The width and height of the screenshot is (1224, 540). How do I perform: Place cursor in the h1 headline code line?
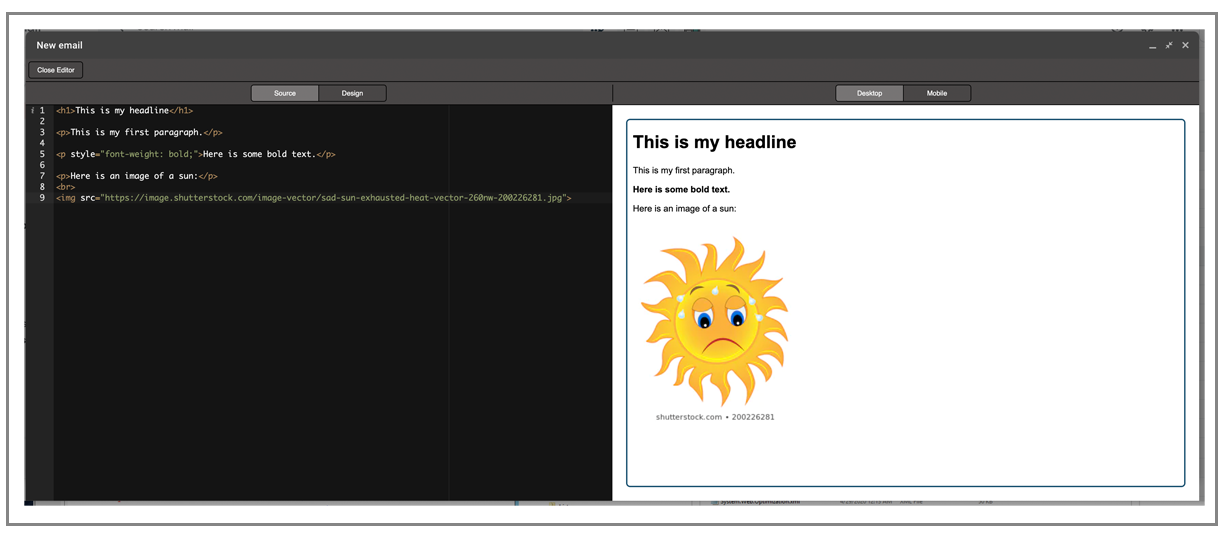coord(125,111)
